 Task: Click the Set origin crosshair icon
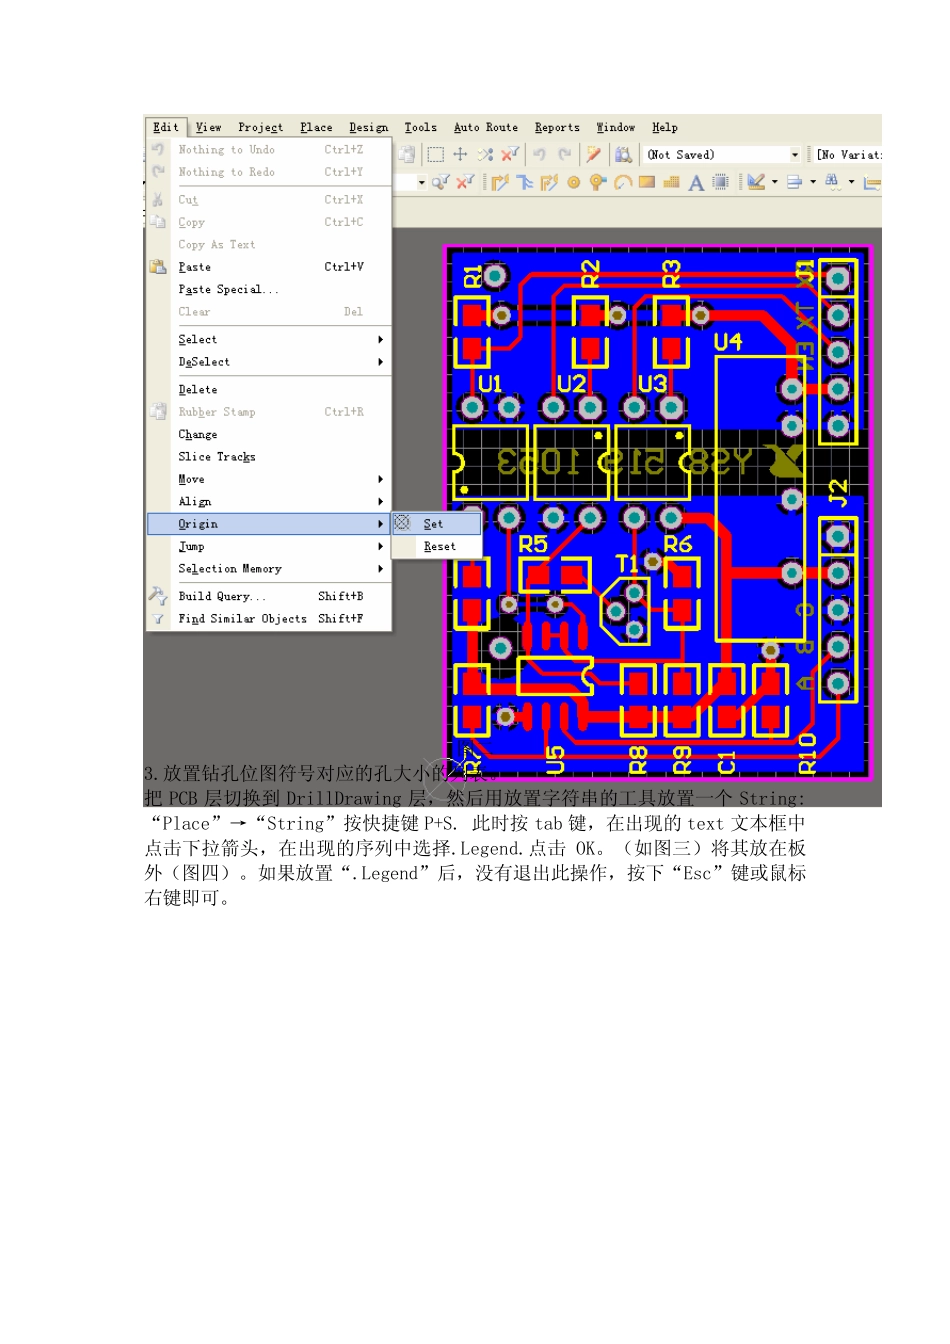(x=402, y=523)
